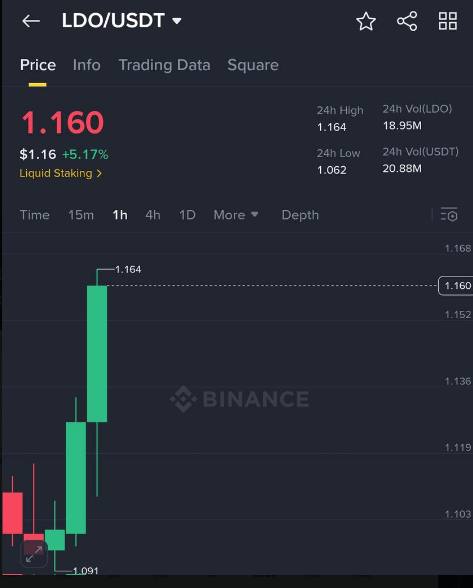473x588 pixels.
Task: Expand the More intervals dropdown
Action: coord(236,215)
